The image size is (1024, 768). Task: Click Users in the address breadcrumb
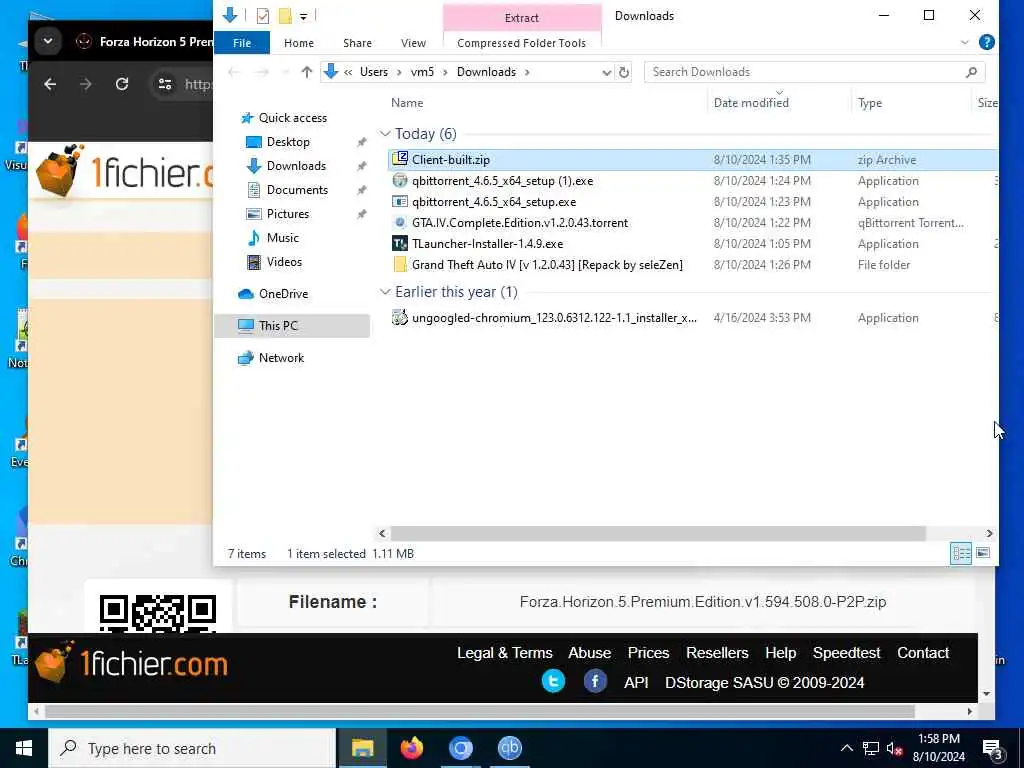pos(374,72)
